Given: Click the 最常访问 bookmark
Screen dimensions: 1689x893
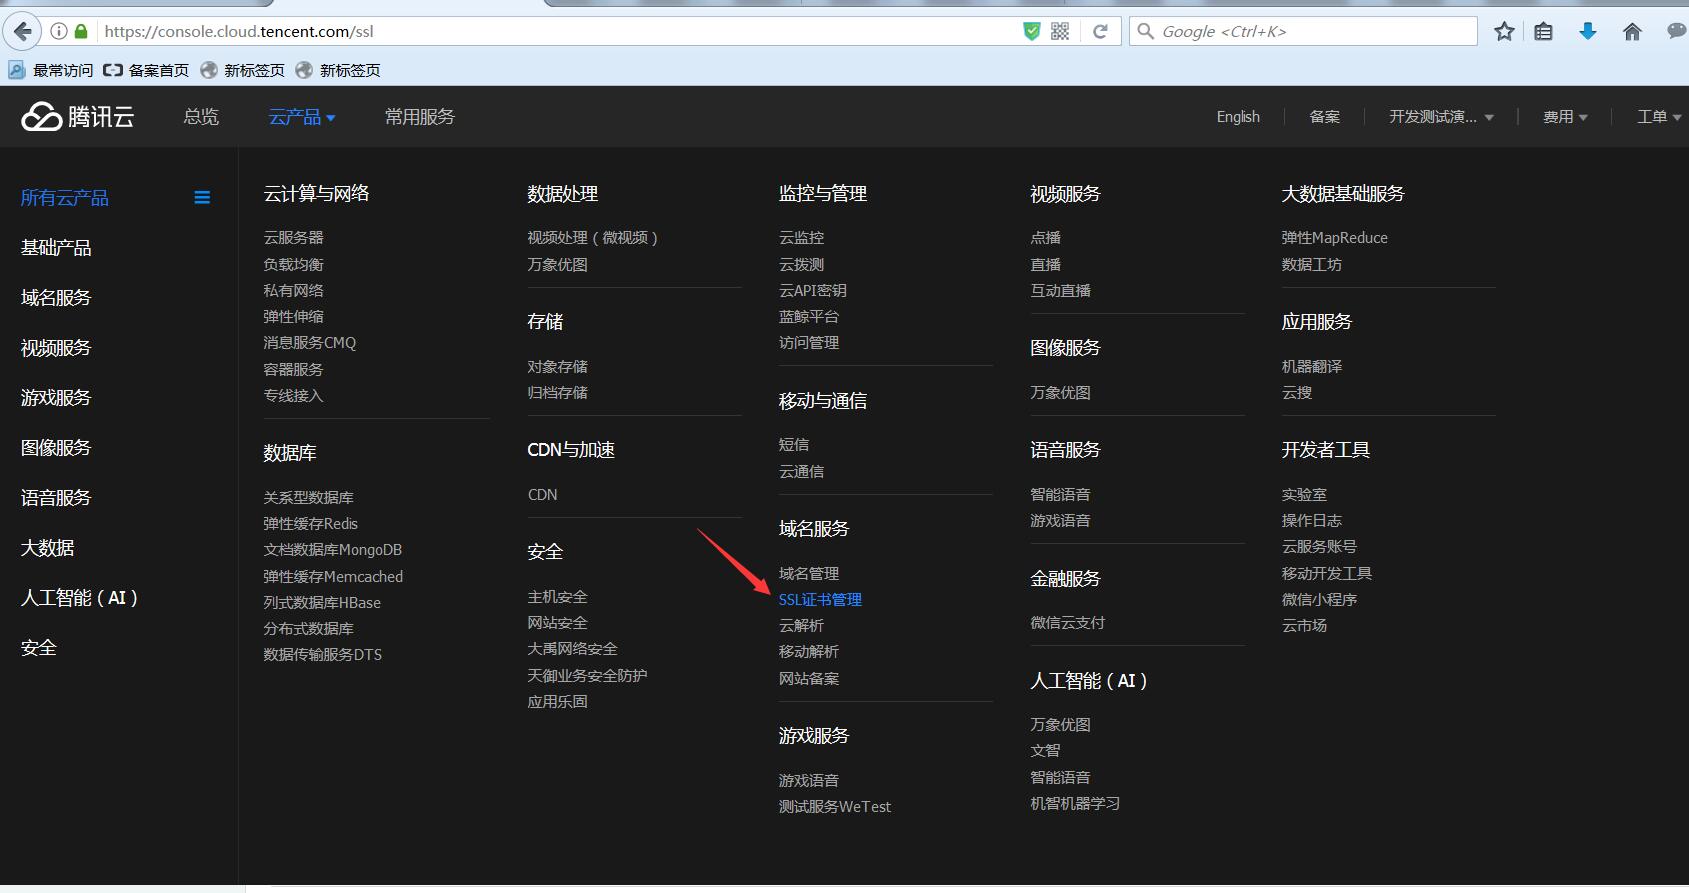Looking at the screenshot, I should (51, 70).
